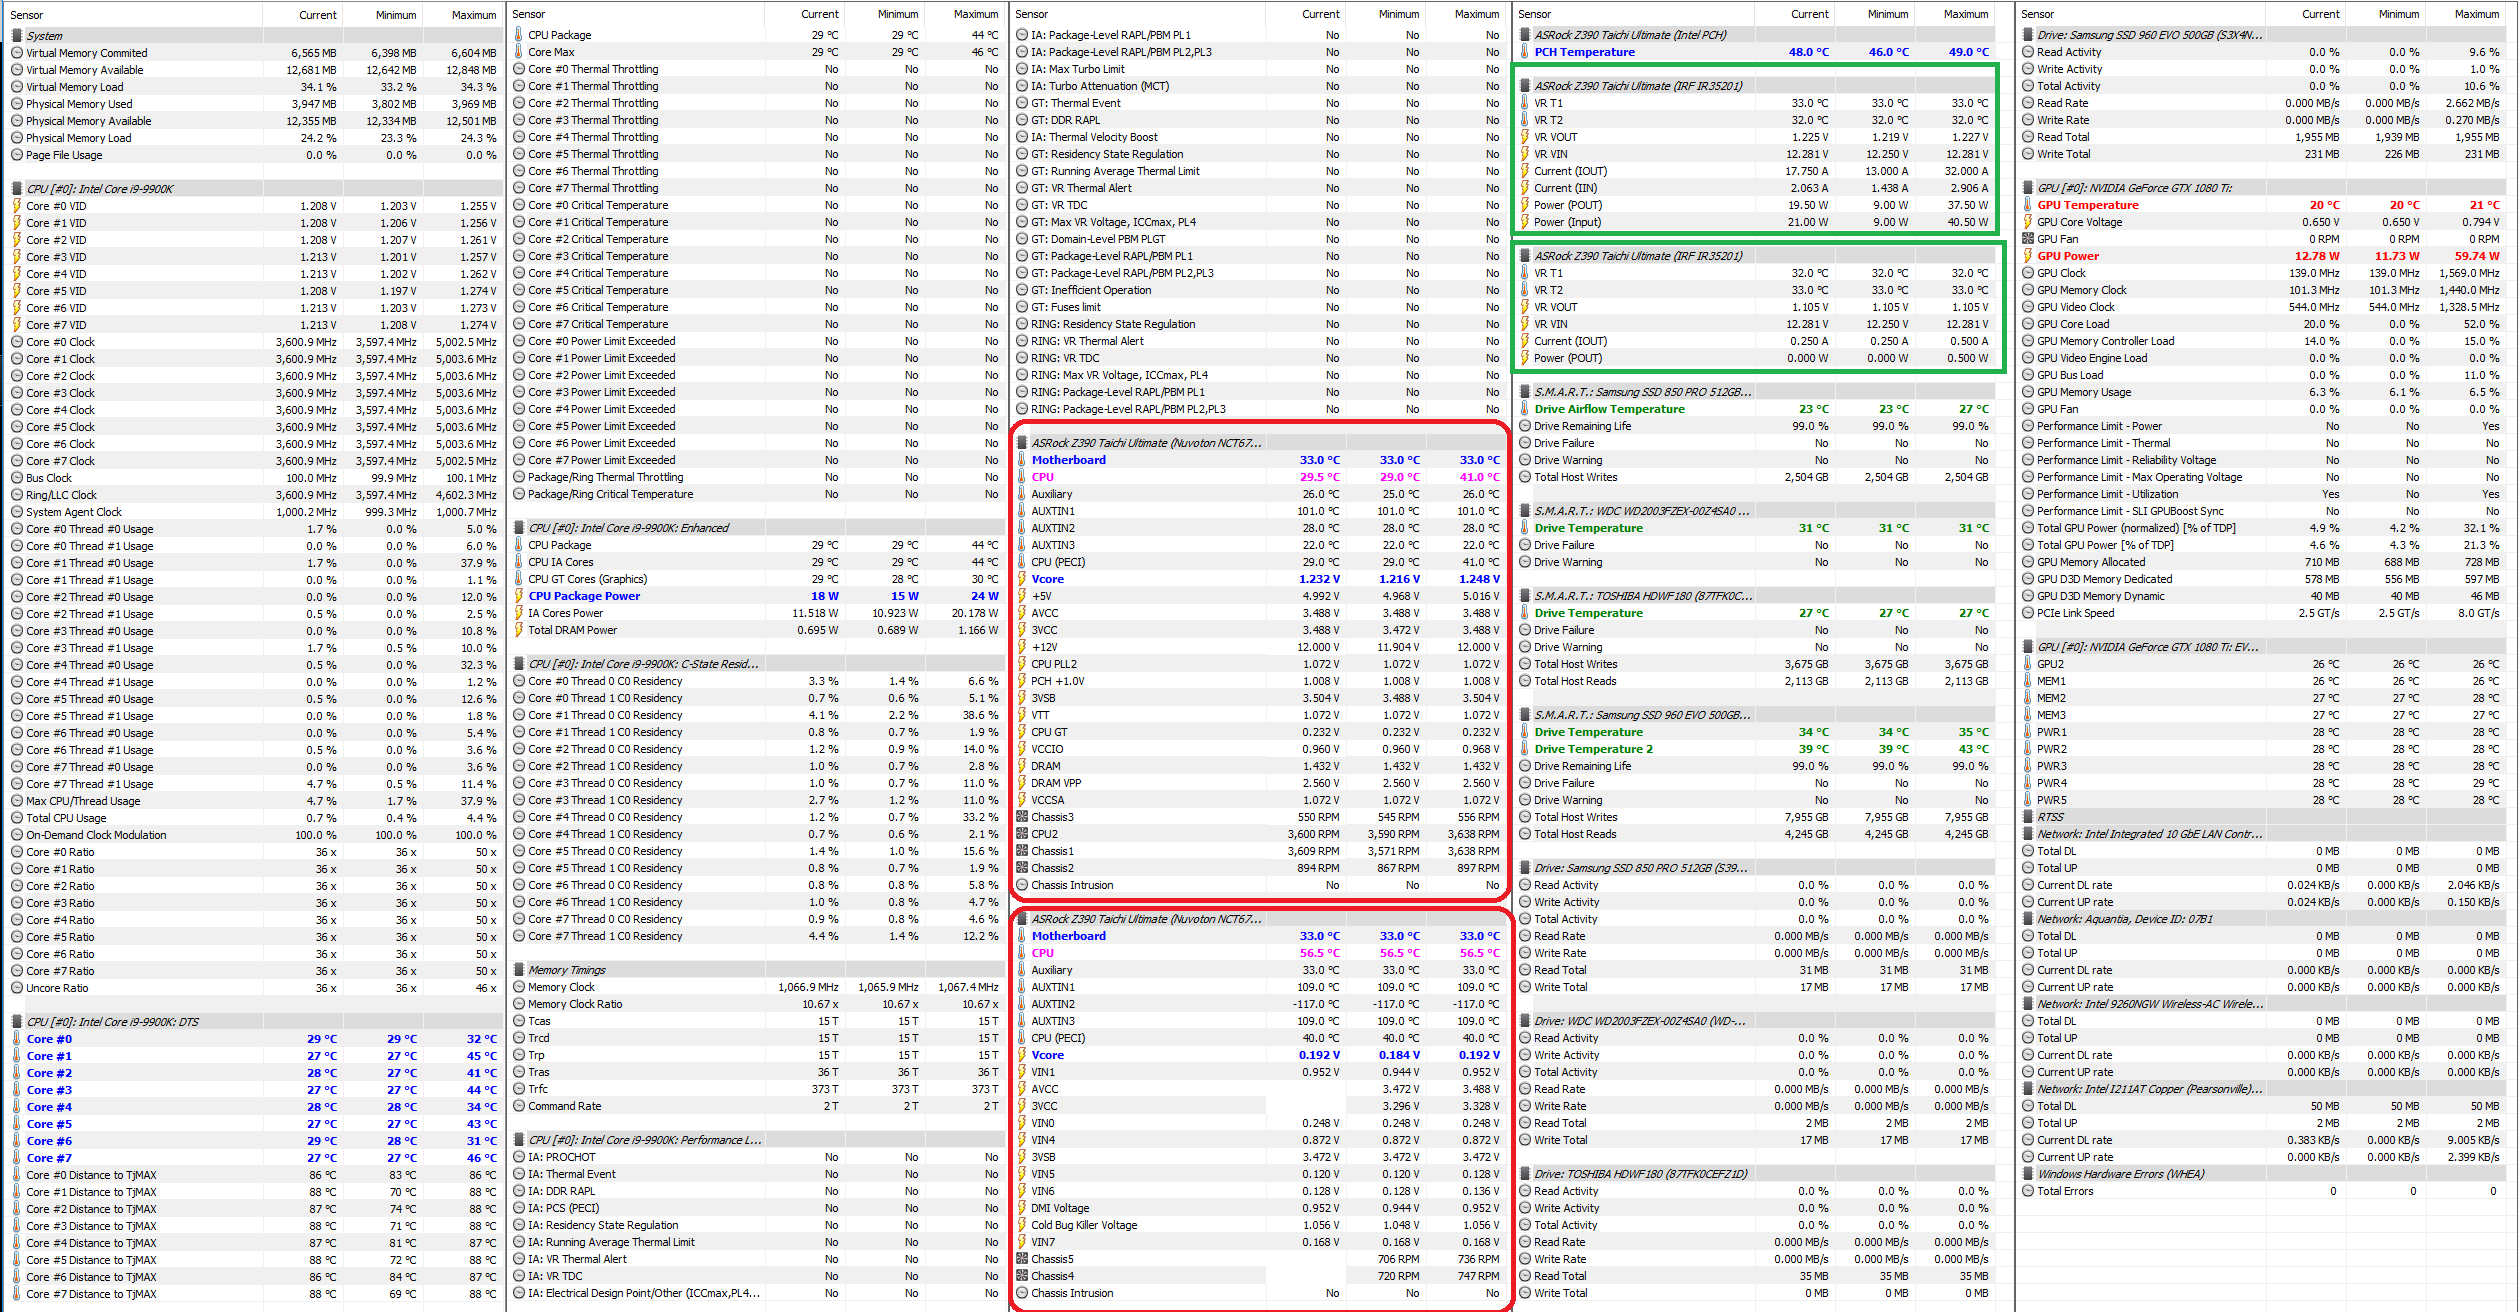The height and width of the screenshot is (1312, 2519).
Task: Select the Drive Temperature 2 row
Action: pos(1593,749)
